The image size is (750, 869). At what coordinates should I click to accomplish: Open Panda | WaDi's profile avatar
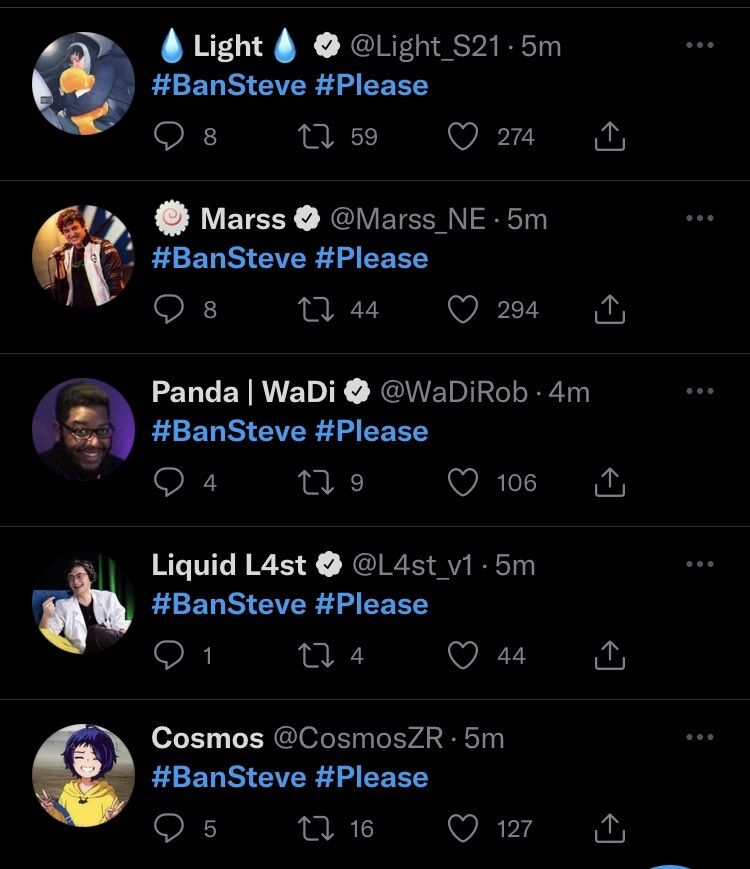pyautogui.click(x=83, y=429)
